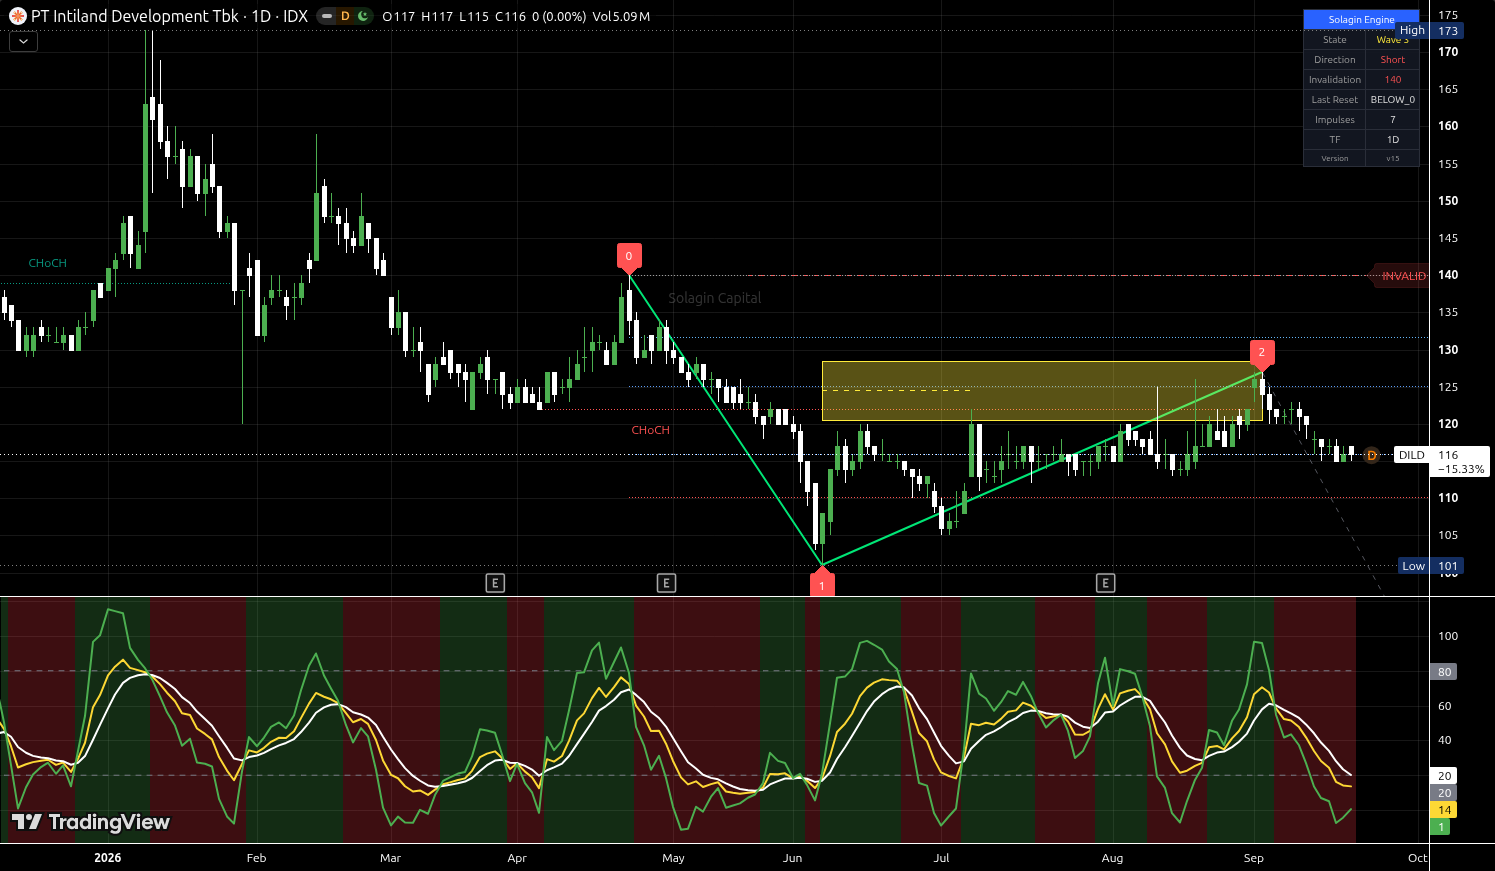Viewport: 1495px width, 871px height.
Task: Click the green 1 indicator value label
Action: 1441,827
